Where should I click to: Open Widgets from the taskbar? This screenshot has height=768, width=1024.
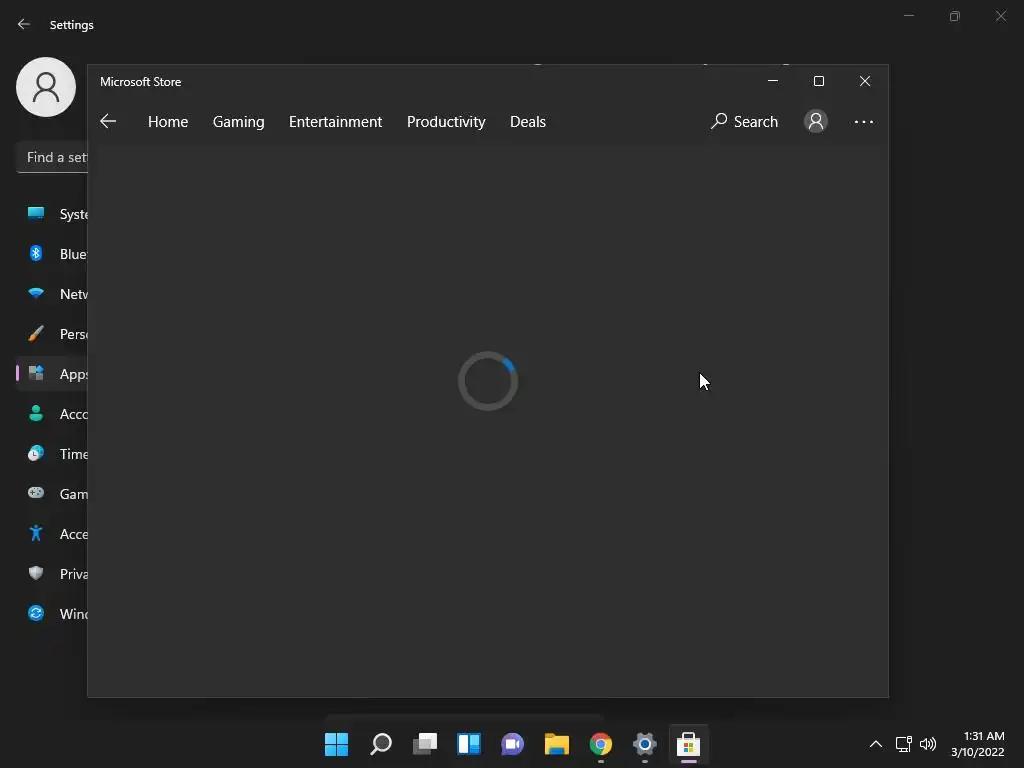469,744
